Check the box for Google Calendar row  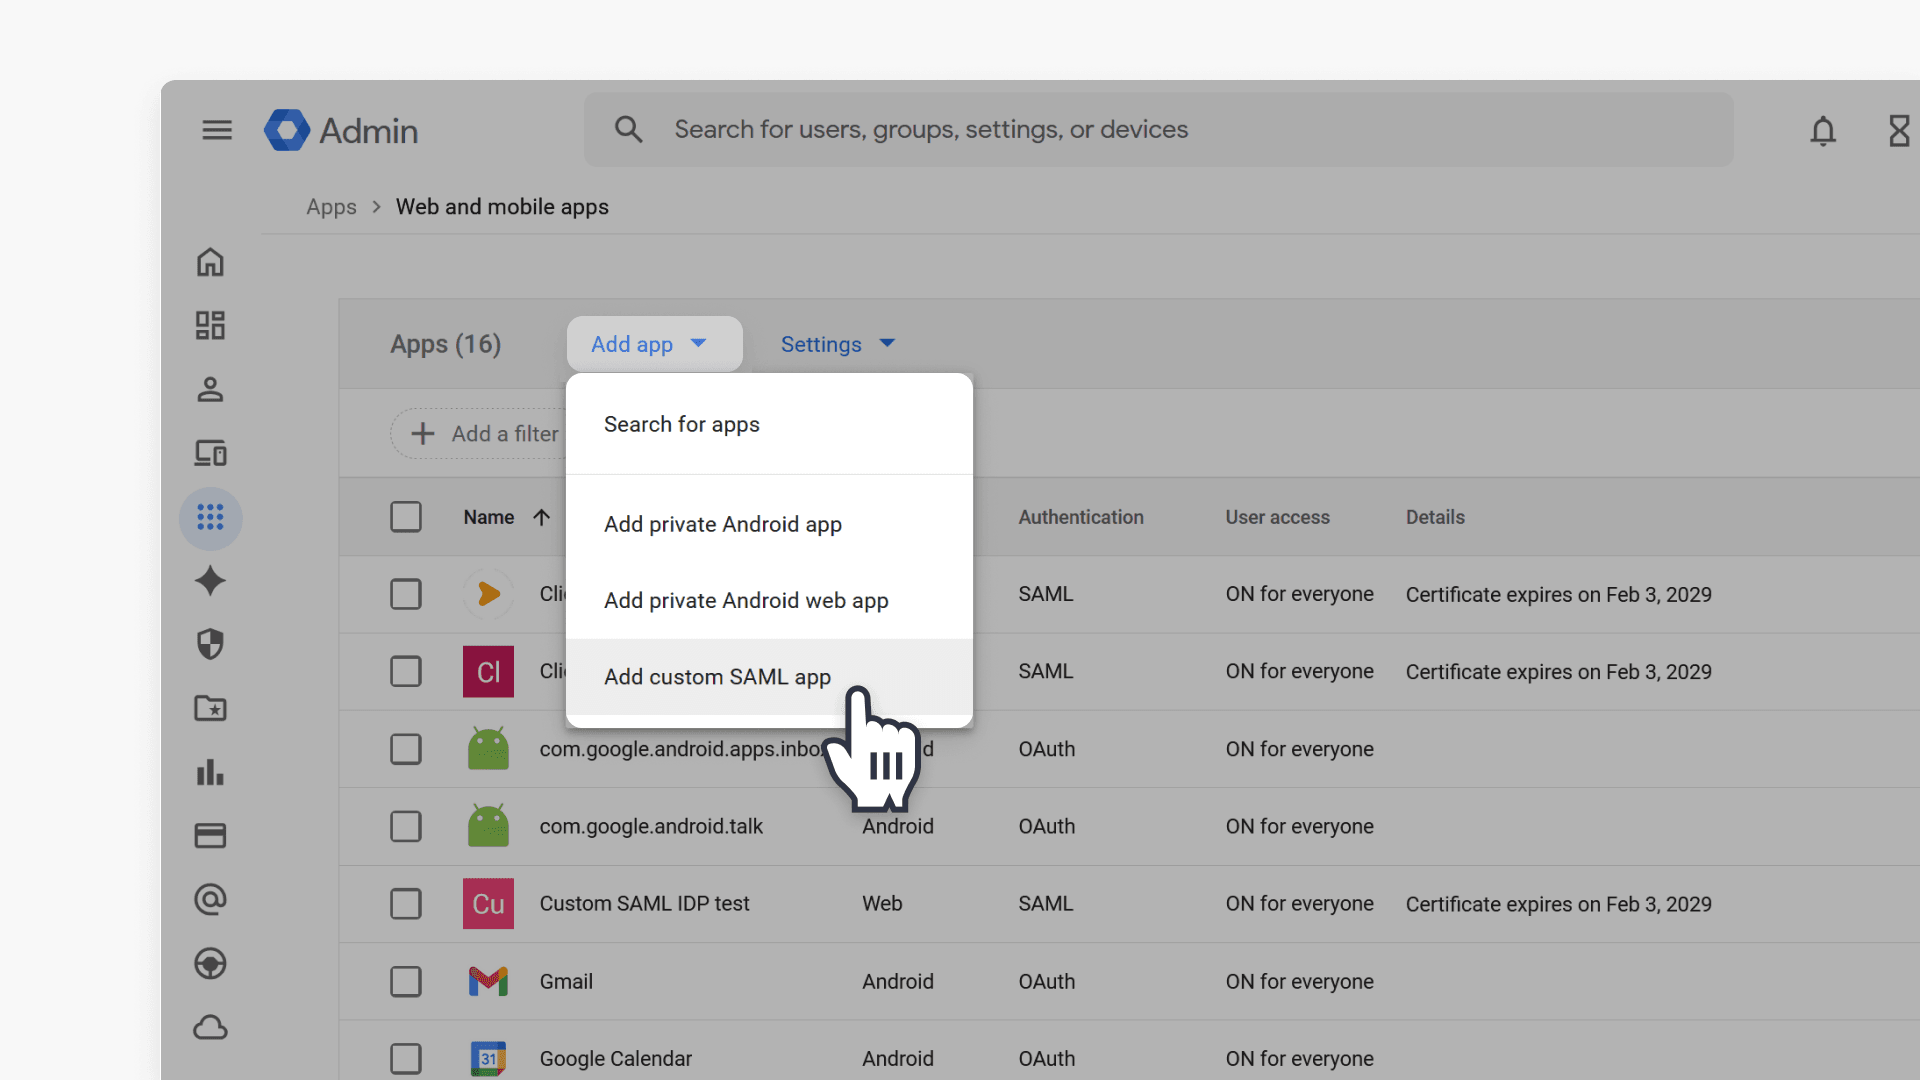406,1058
